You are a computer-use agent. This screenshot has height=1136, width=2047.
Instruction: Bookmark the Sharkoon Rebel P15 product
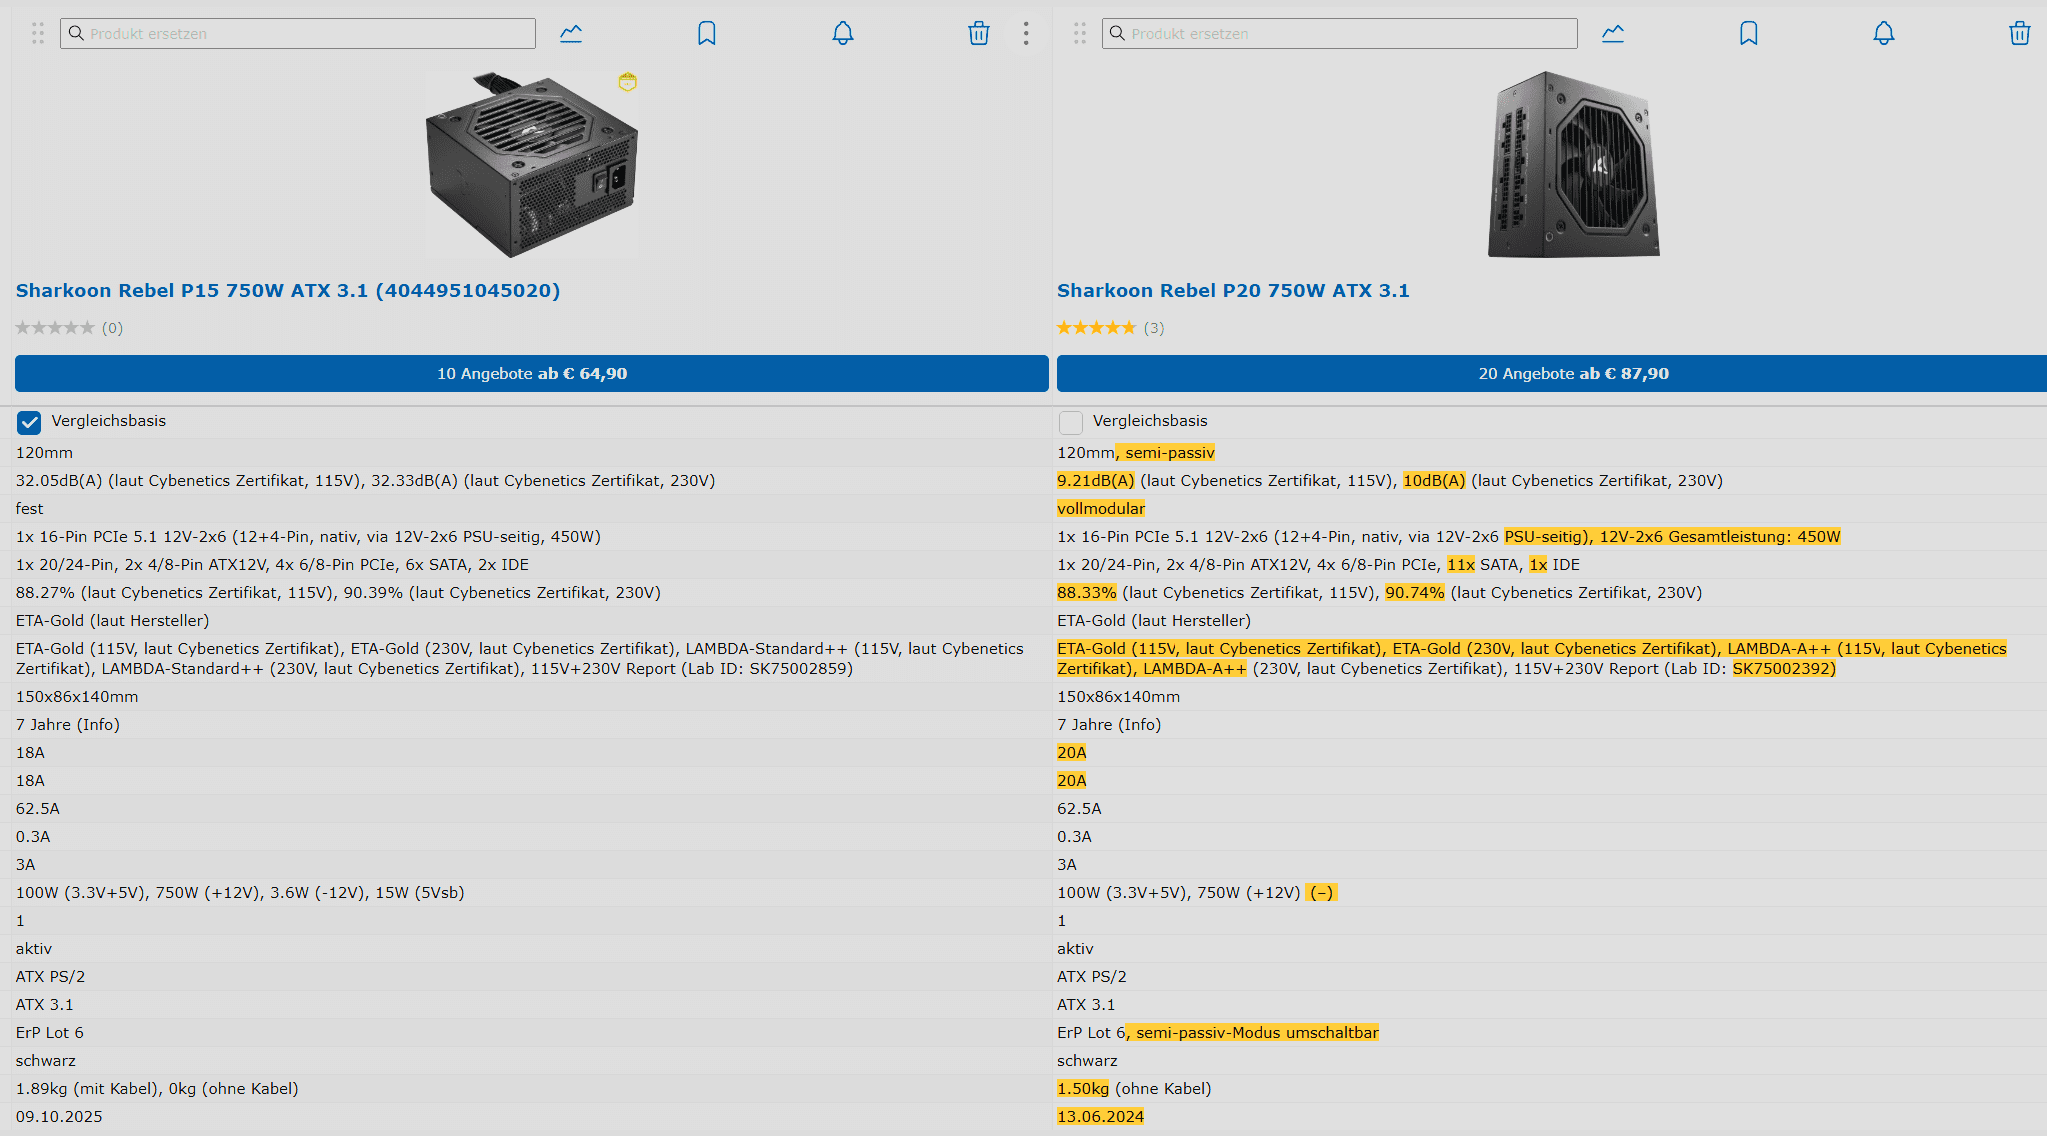coord(707,34)
